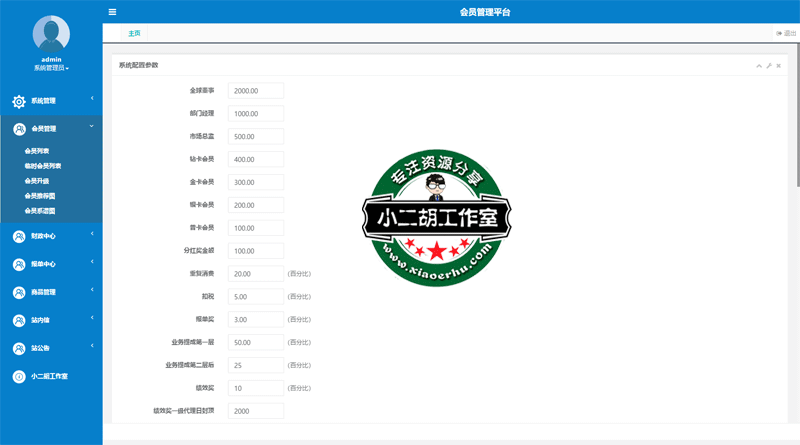This screenshot has width=800, height=445.
Task: Click the 商品管理 sidebar icon
Action: pos(19,293)
